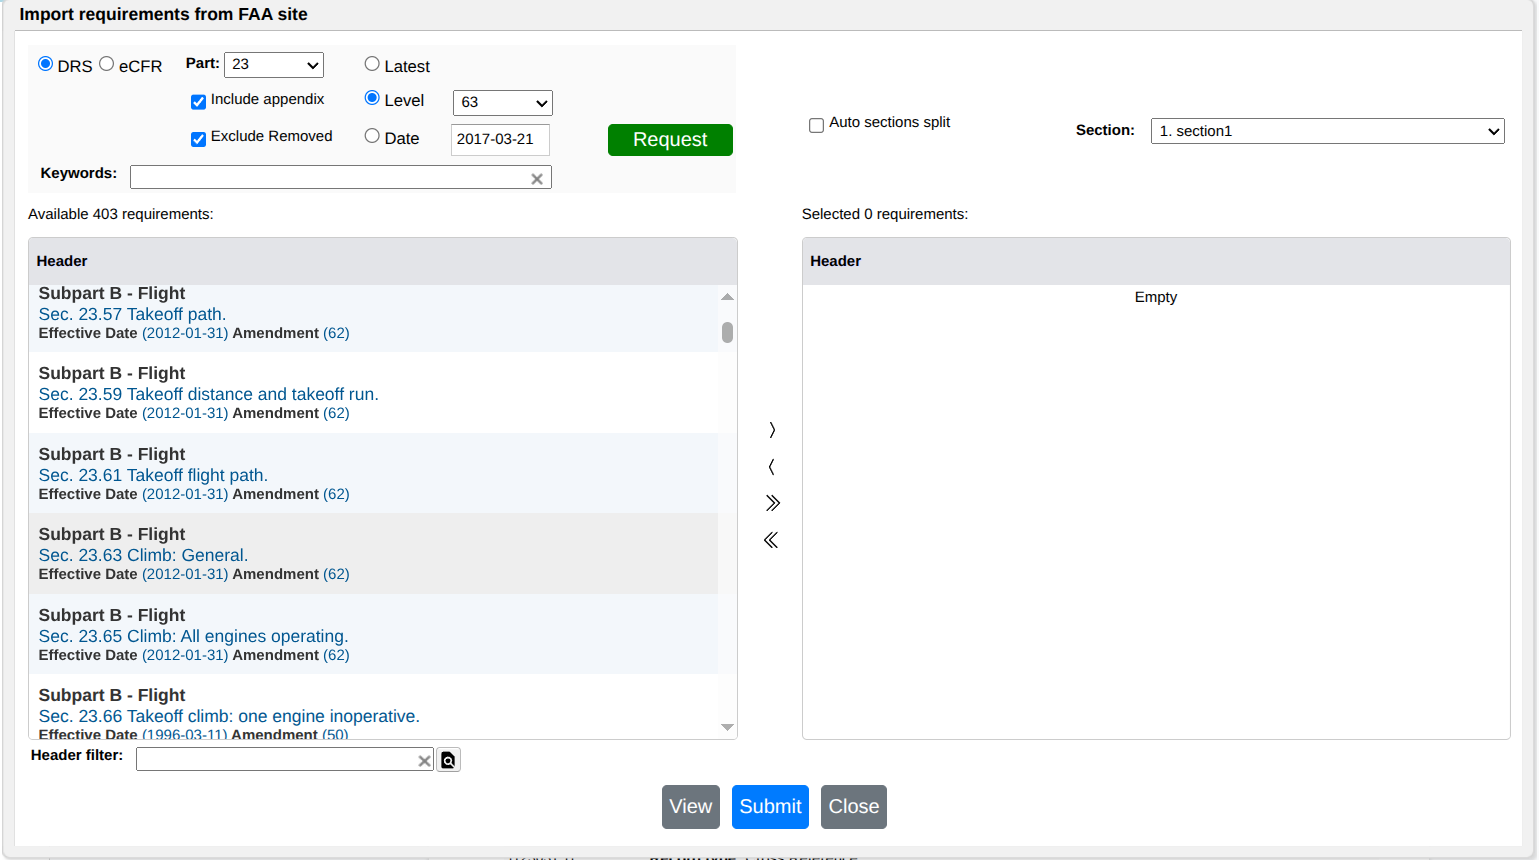1539x860 pixels.
Task: Enable Auto sections split
Action: click(x=816, y=125)
